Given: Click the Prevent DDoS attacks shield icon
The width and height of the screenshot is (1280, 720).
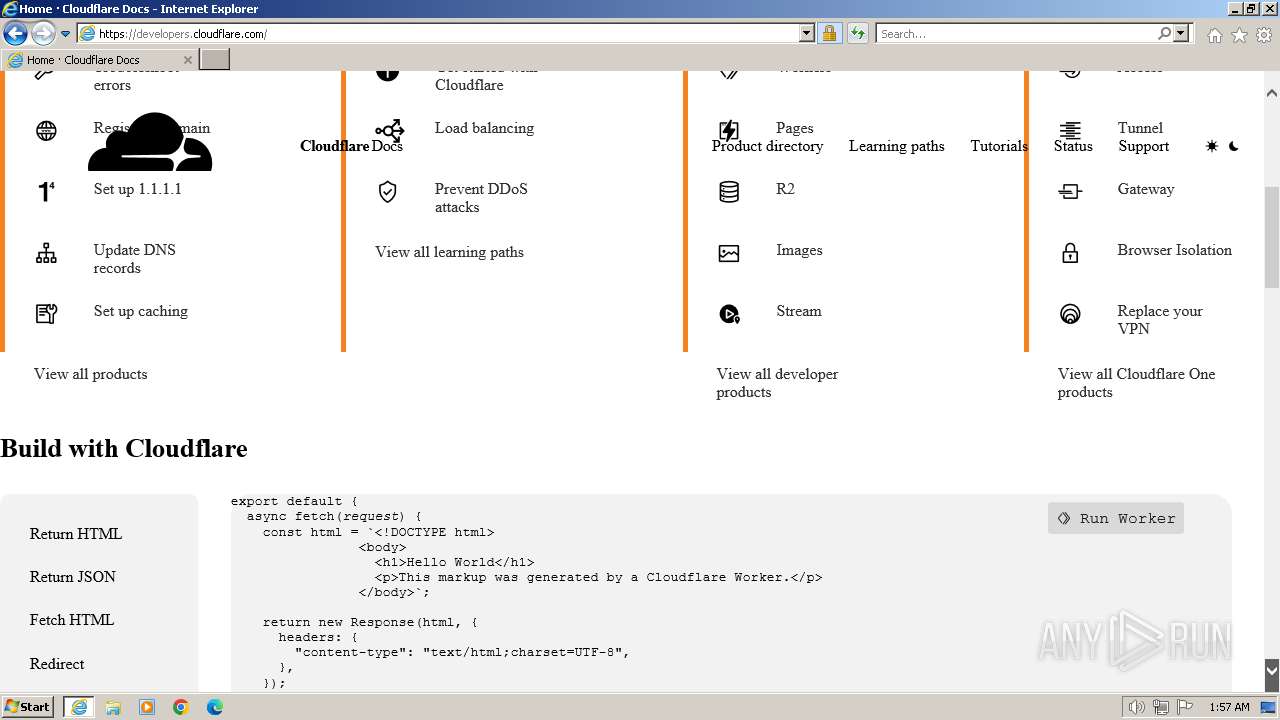Looking at the screenshot, I should tap(388, 192).
